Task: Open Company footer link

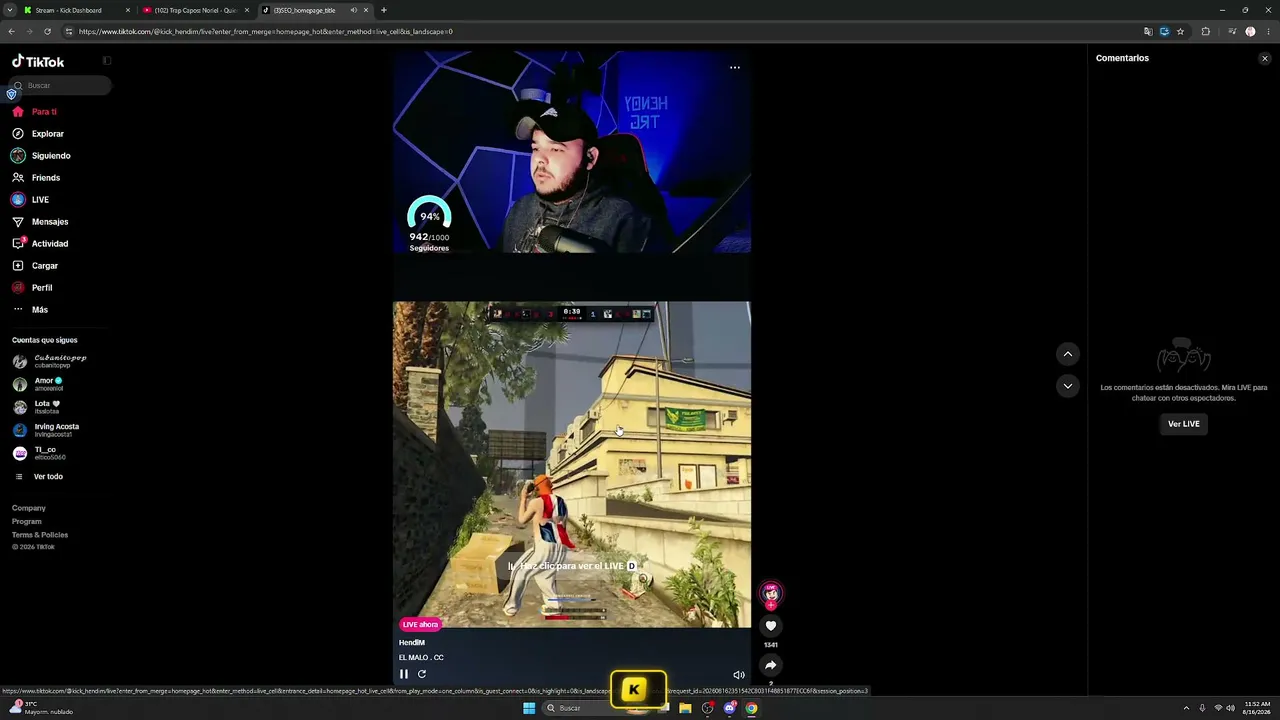Action: (x=29, y=508)
